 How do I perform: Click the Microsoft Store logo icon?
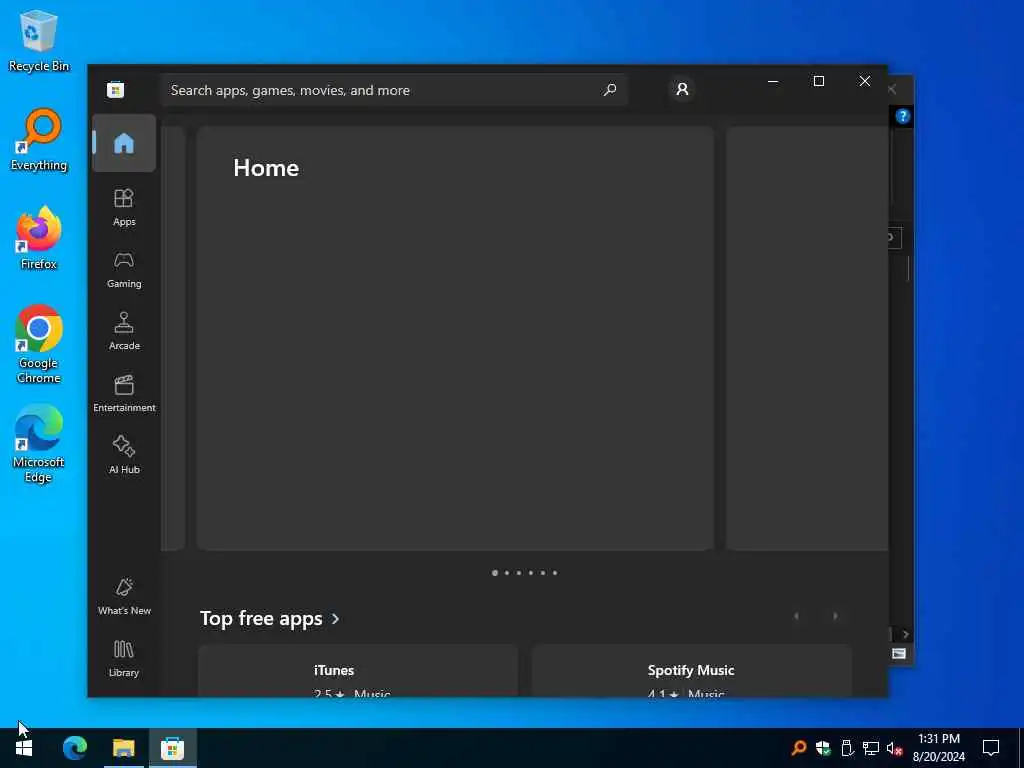click(116, 89)
